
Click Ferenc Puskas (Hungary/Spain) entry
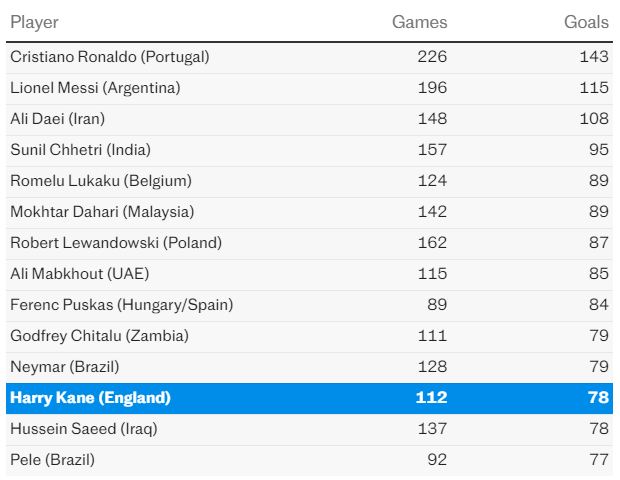[121, 305]
